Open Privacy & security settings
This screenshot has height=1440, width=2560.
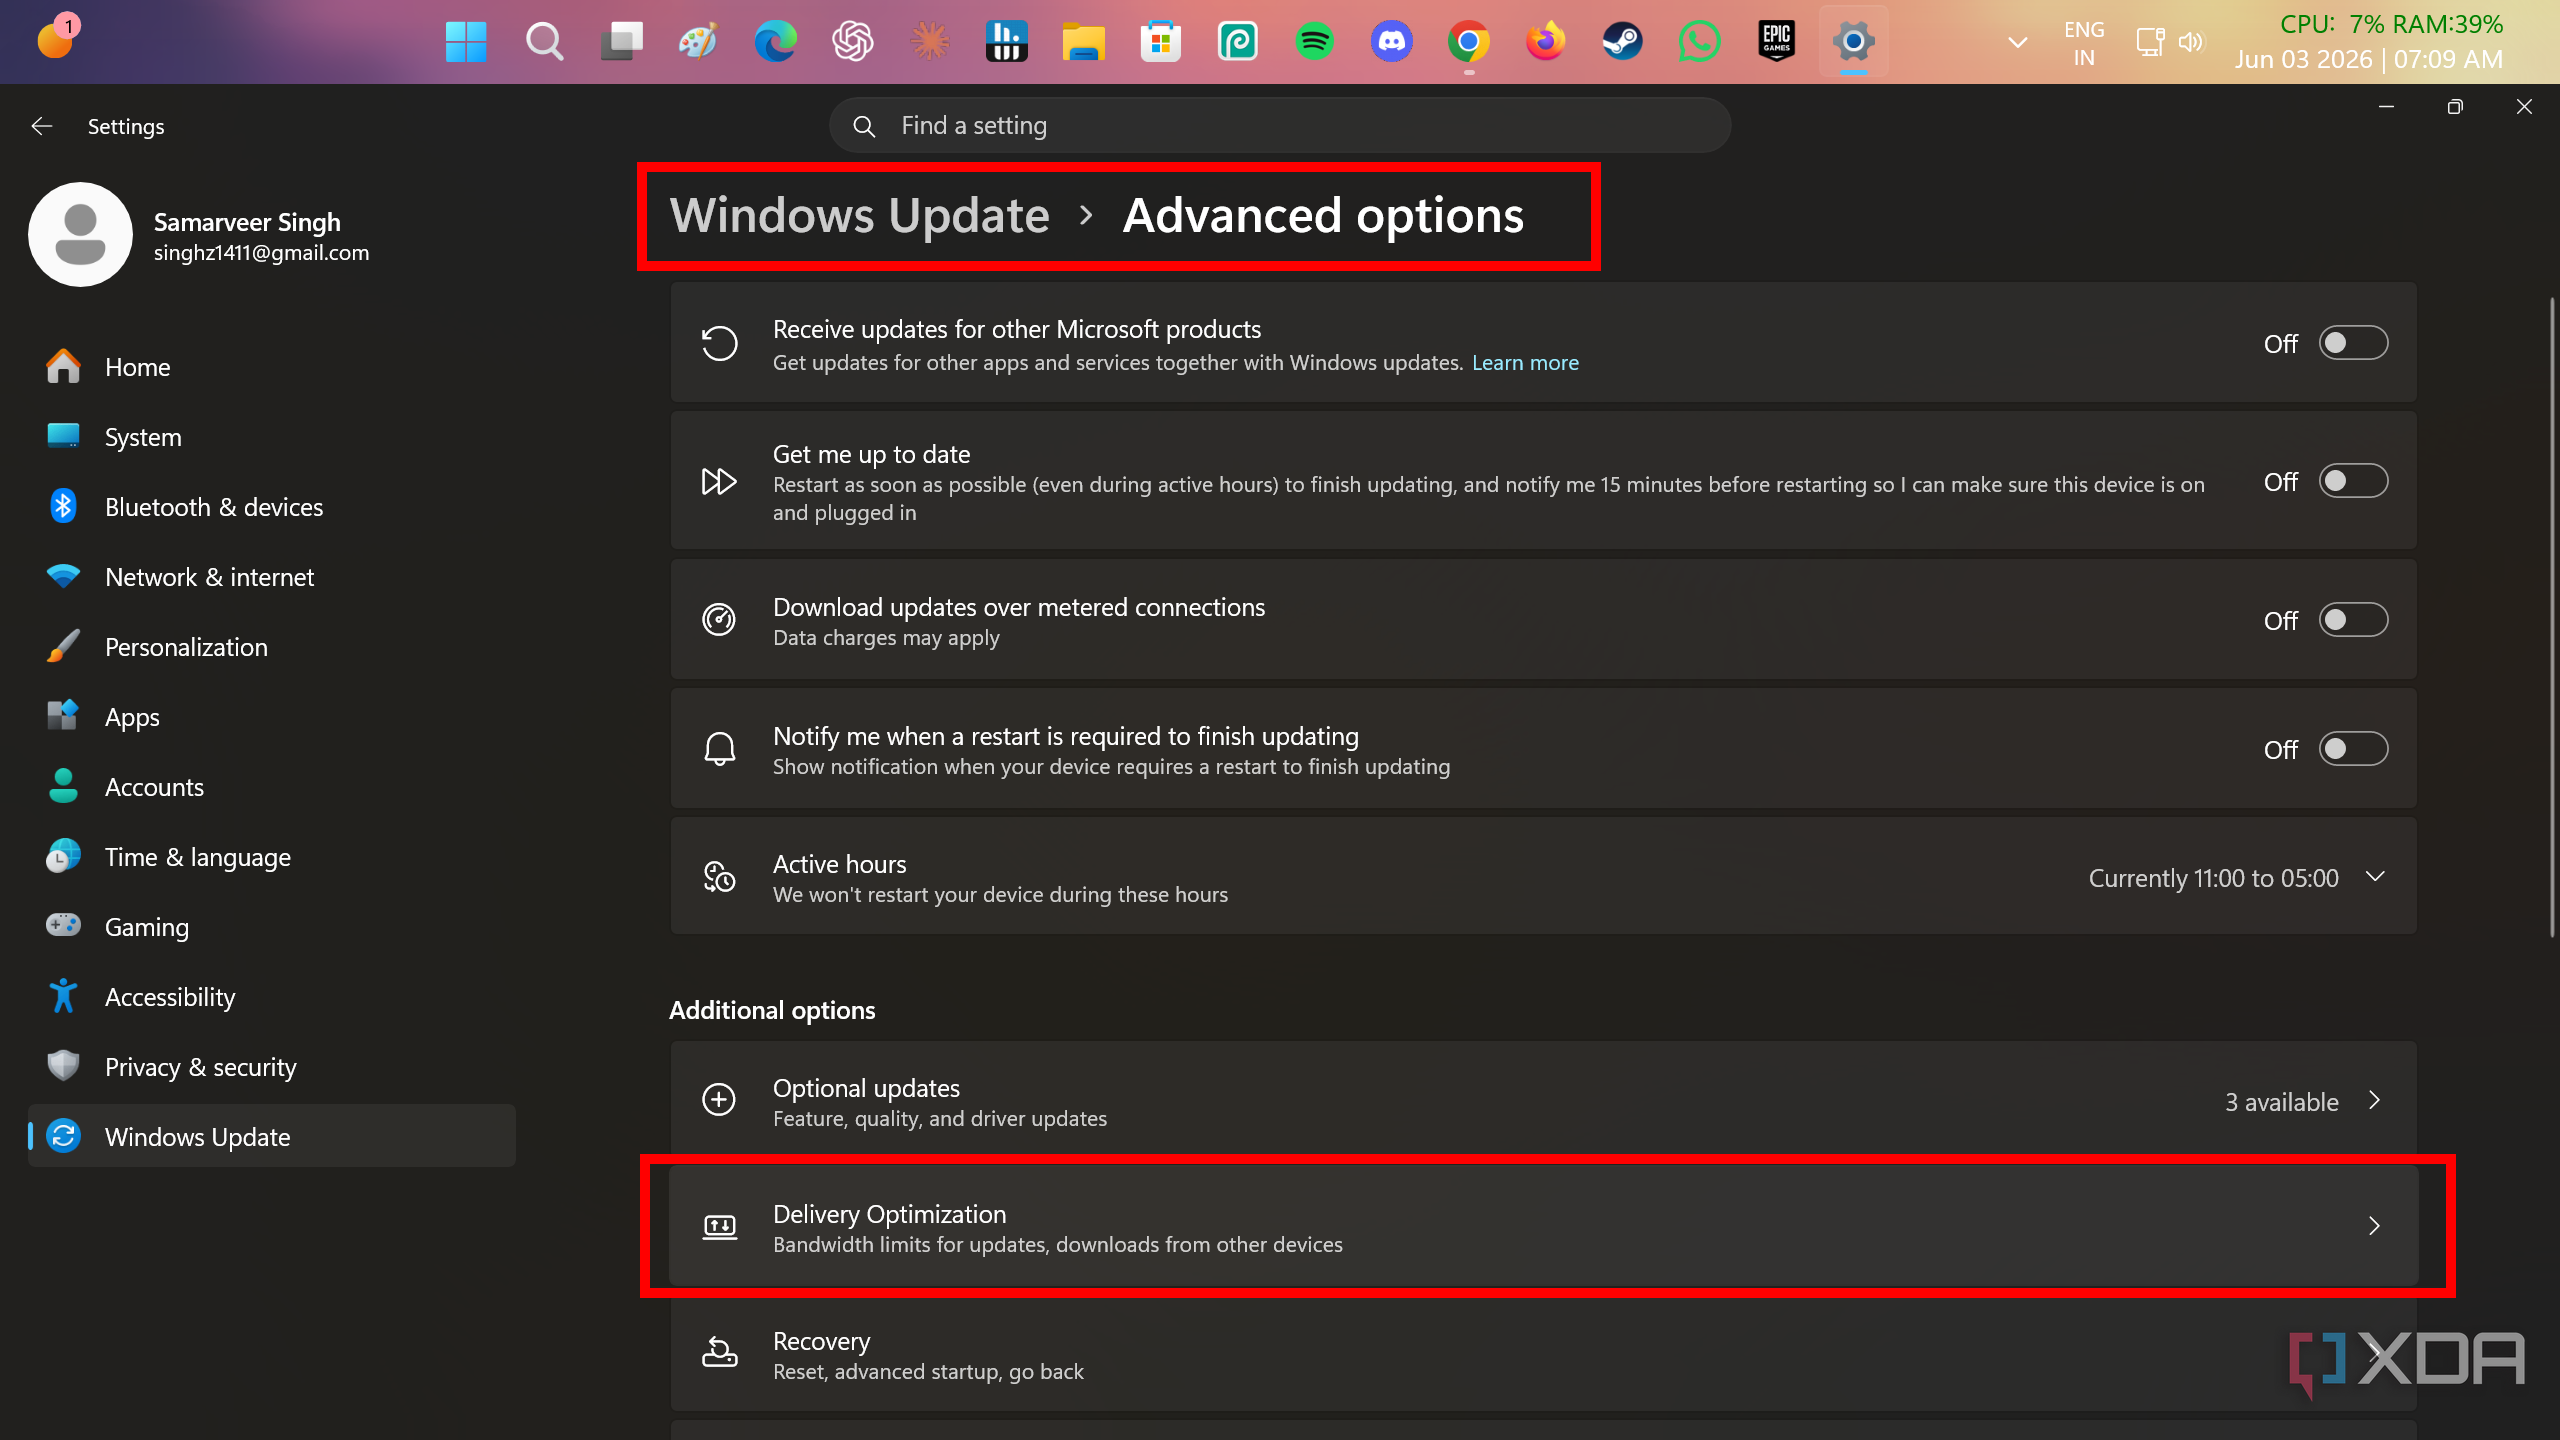[x=272, y=1067]
